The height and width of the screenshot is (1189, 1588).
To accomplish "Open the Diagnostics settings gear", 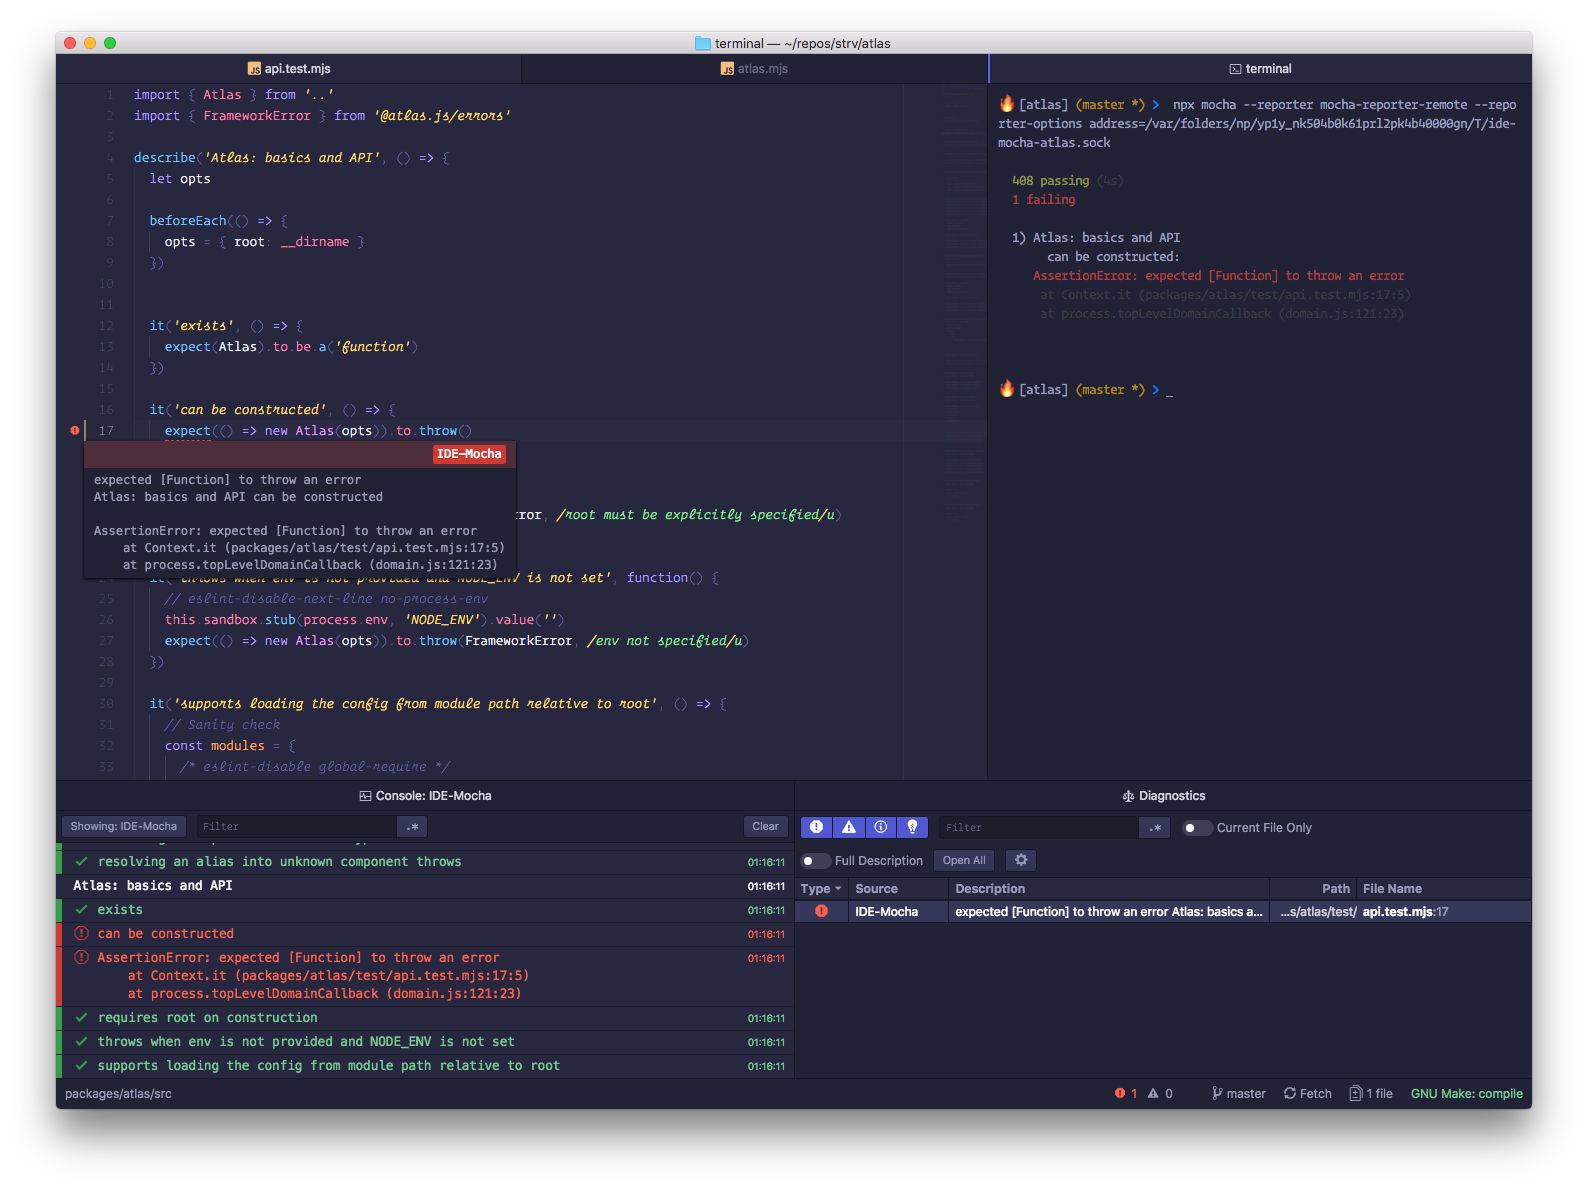I will (x=1021, y=860).
